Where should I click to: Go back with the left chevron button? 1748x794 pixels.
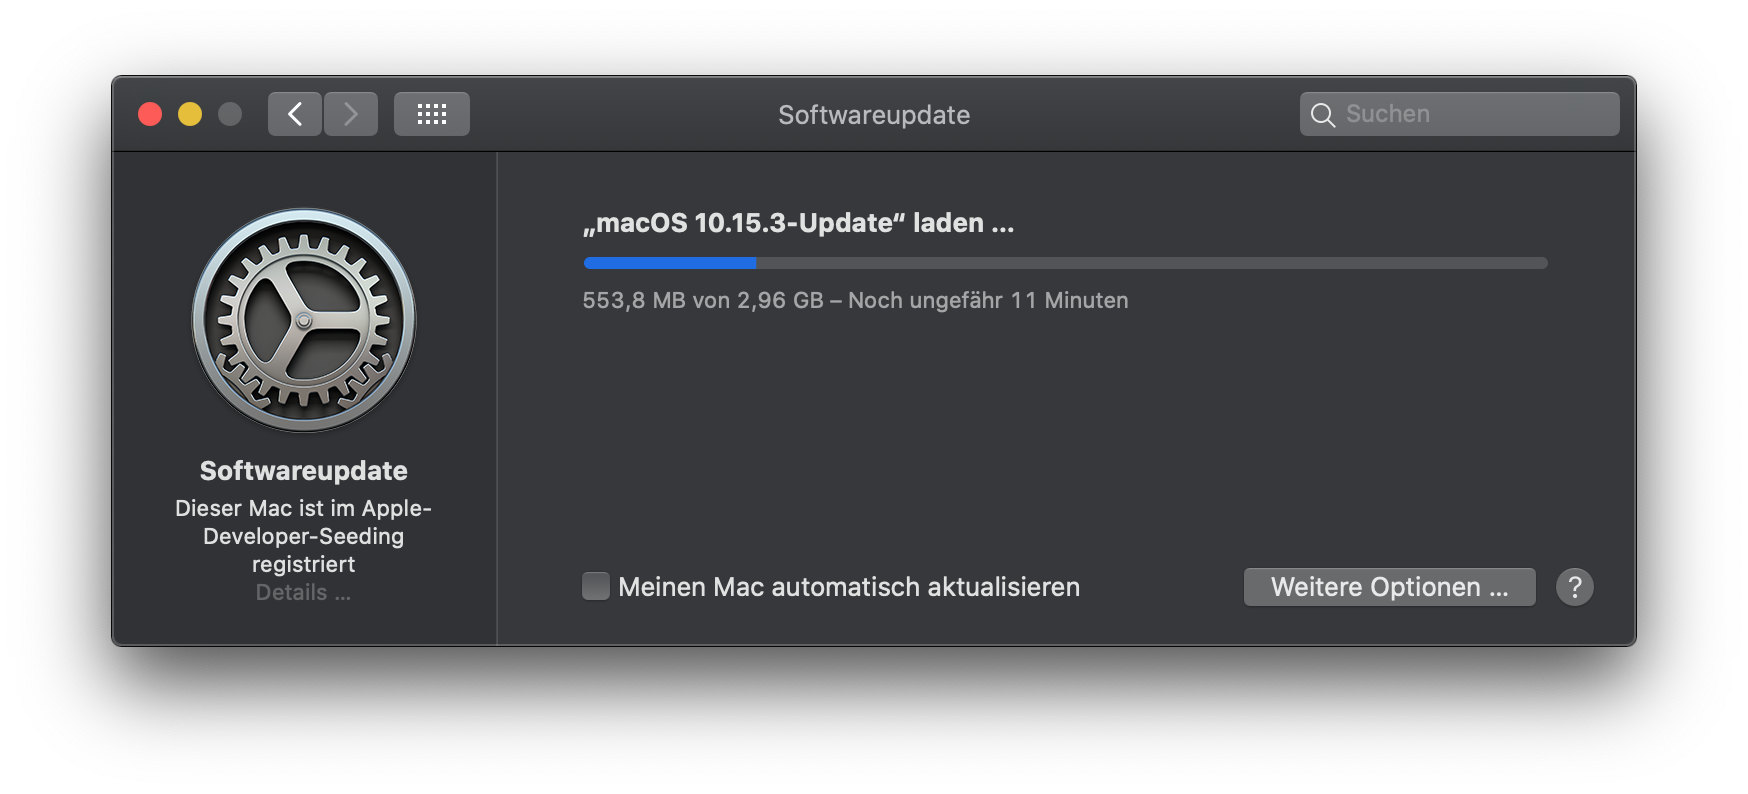tap(295, 114)
